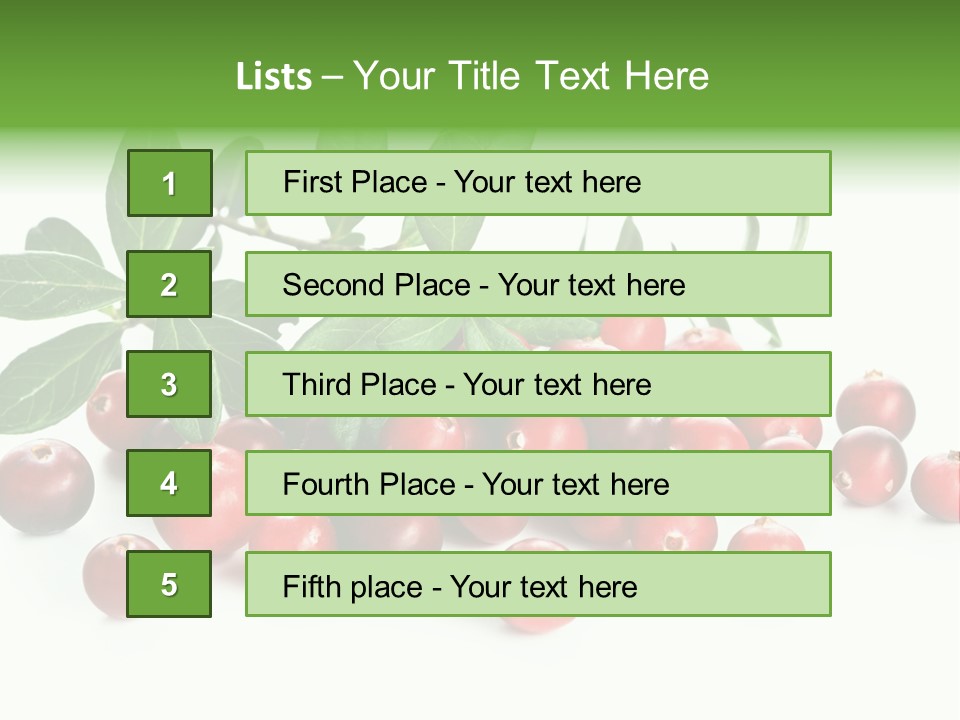Screen dimensions: 960x720
Task: Click the blank white area below the list
Action: coord(480,670)
